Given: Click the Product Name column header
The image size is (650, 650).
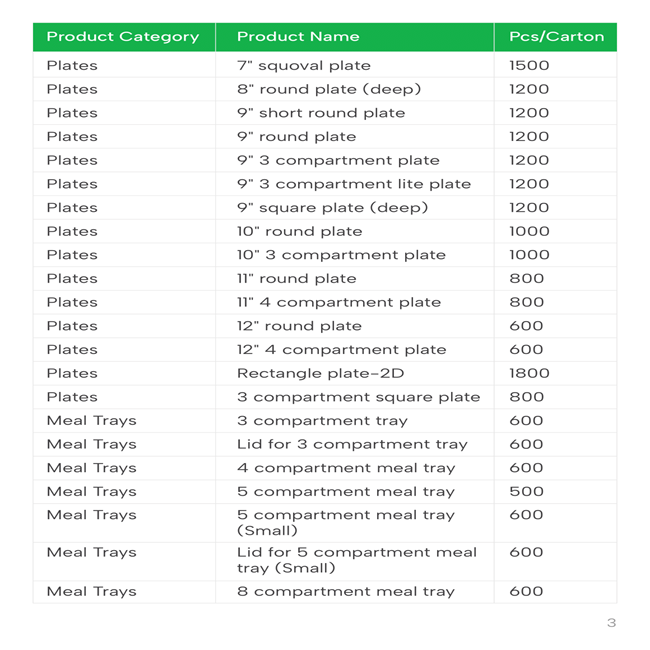Looking at the screenshot, I should pos(298,37).
